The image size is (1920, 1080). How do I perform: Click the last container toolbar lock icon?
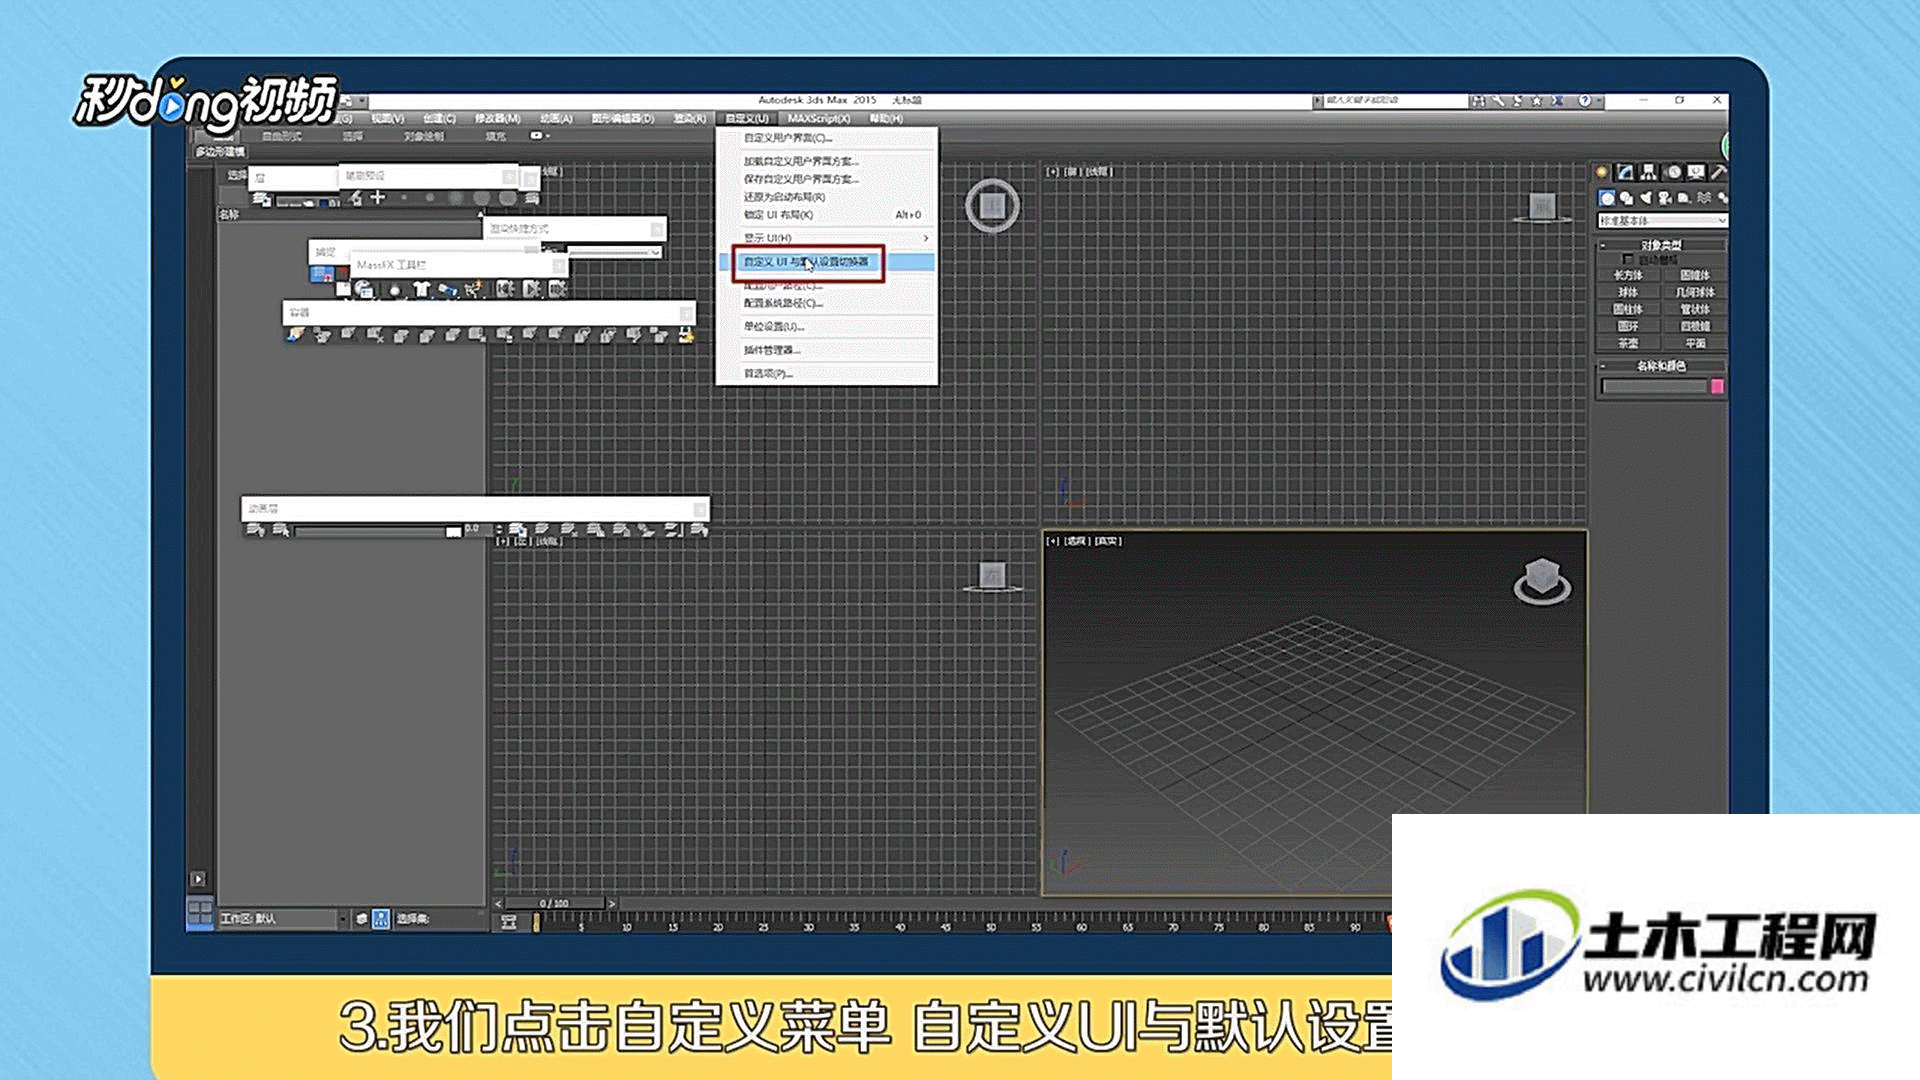tap(686, 335)
